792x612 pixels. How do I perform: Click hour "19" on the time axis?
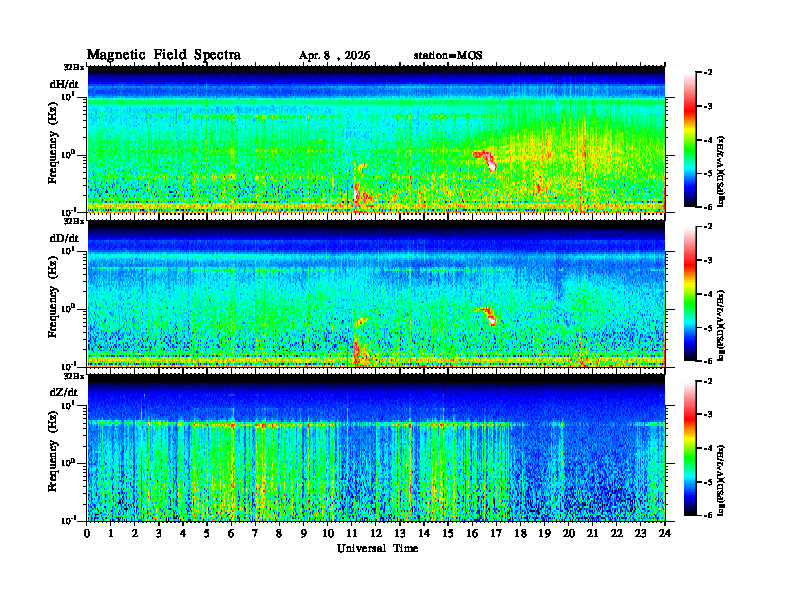[x=544, y=534]
